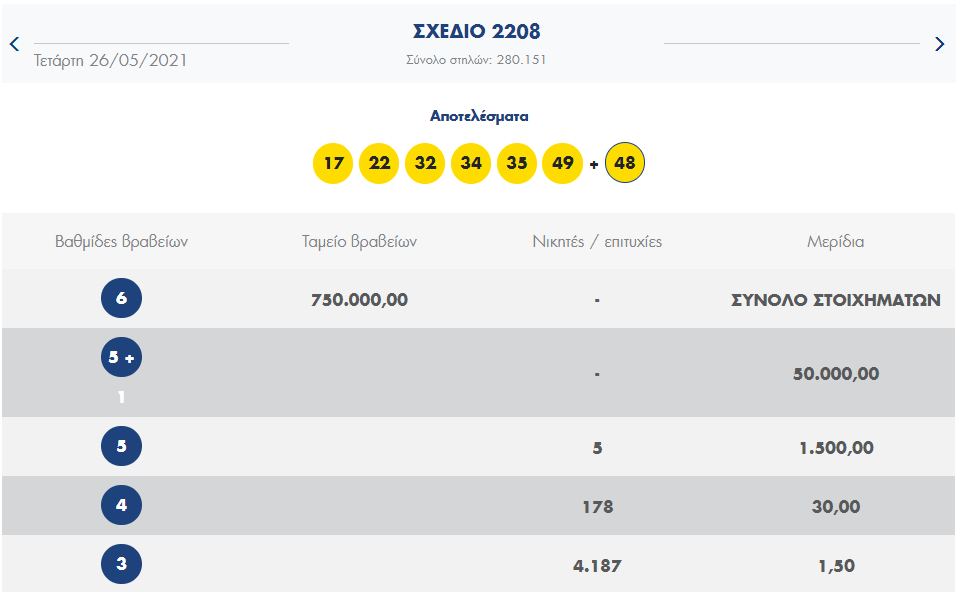Click the Νικητές / επιτυχίες column header
This screenshot has height=592, width=957.
[597, 241]
